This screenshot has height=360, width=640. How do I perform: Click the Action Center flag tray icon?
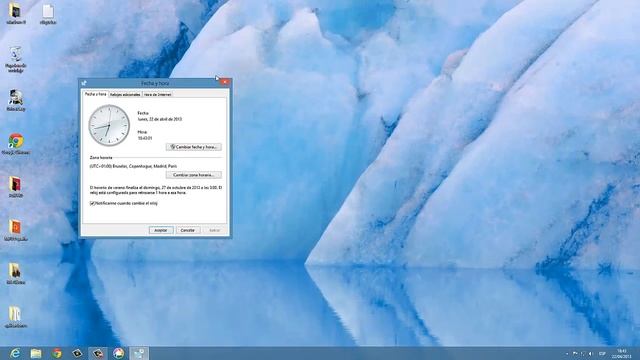click(x=575, y=353)
